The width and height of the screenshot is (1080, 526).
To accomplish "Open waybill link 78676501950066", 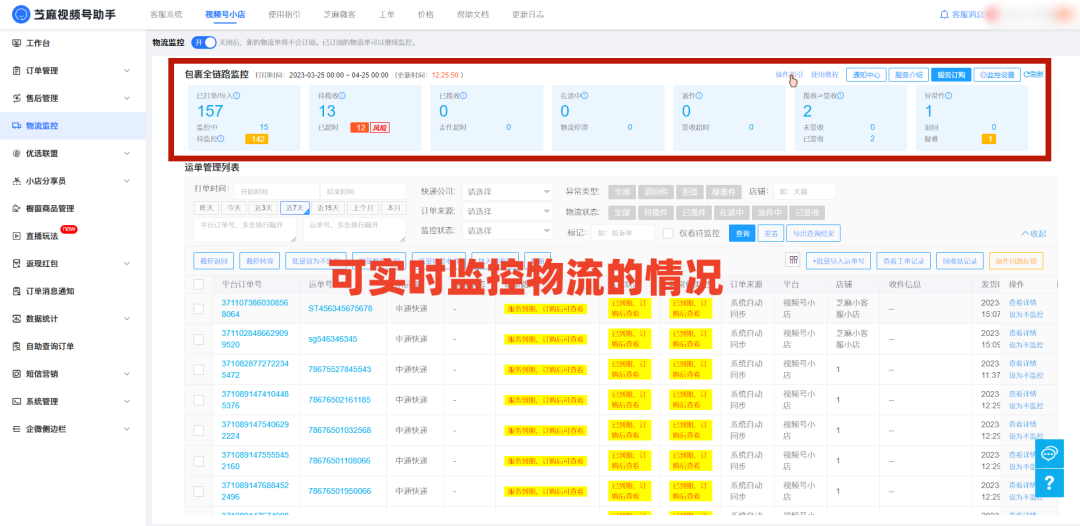I will 340,491.
